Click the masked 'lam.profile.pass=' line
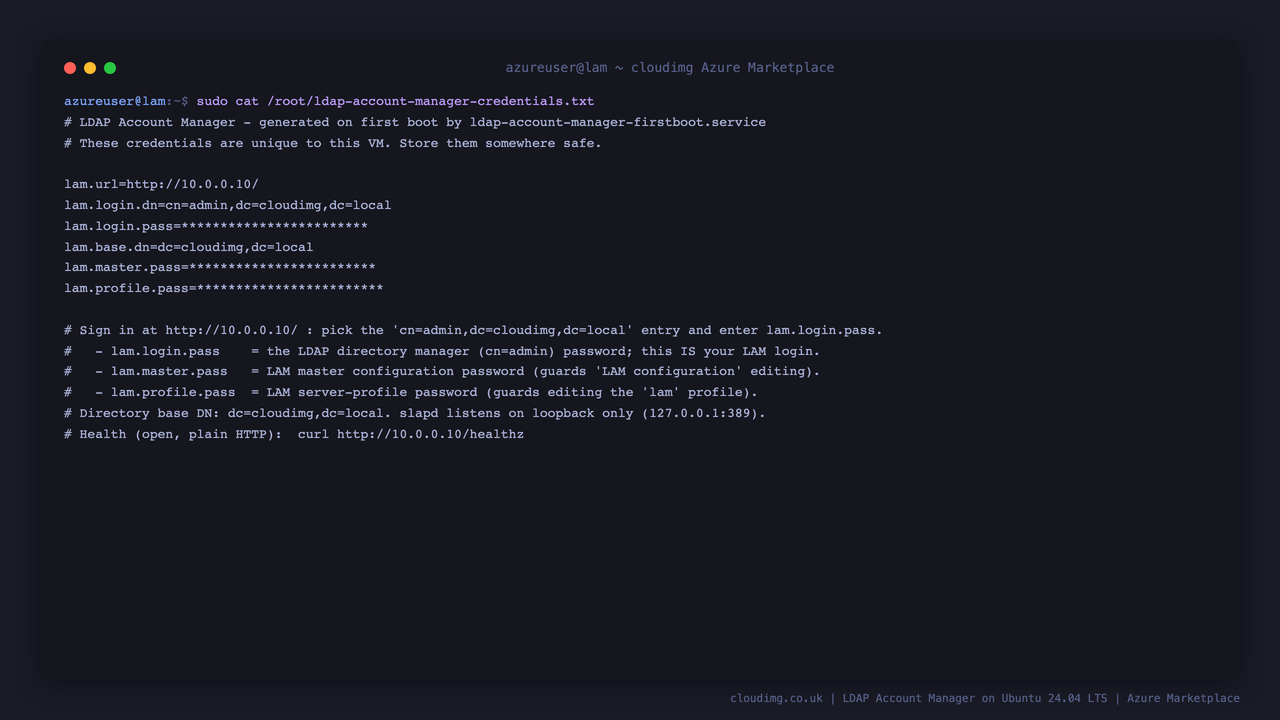Image resolution: width=1280 pixels, height=720 pixels. (x=224, y=288)
